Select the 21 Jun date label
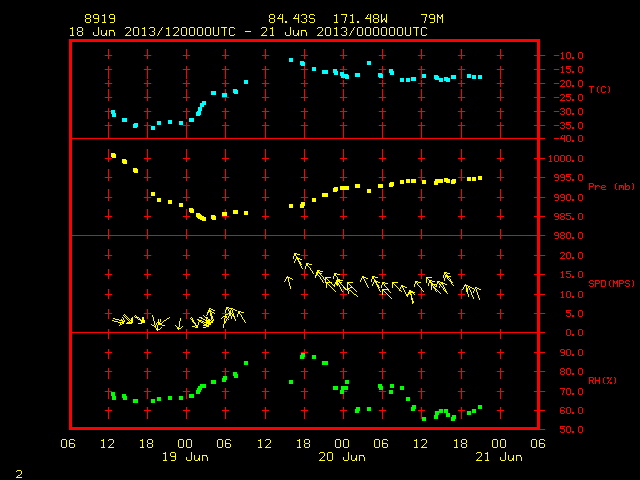This screenshot has height=480, width=640. tap(499, 457)
